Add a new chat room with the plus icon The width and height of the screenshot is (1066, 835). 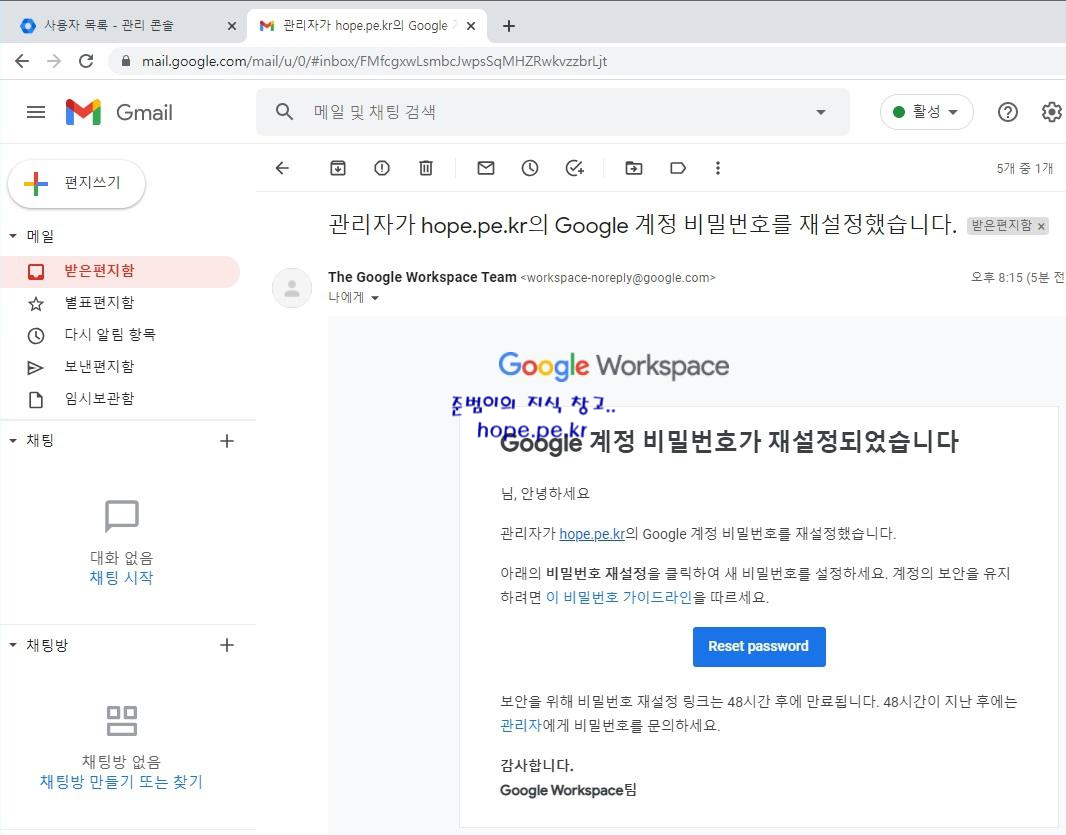(227, 645)
